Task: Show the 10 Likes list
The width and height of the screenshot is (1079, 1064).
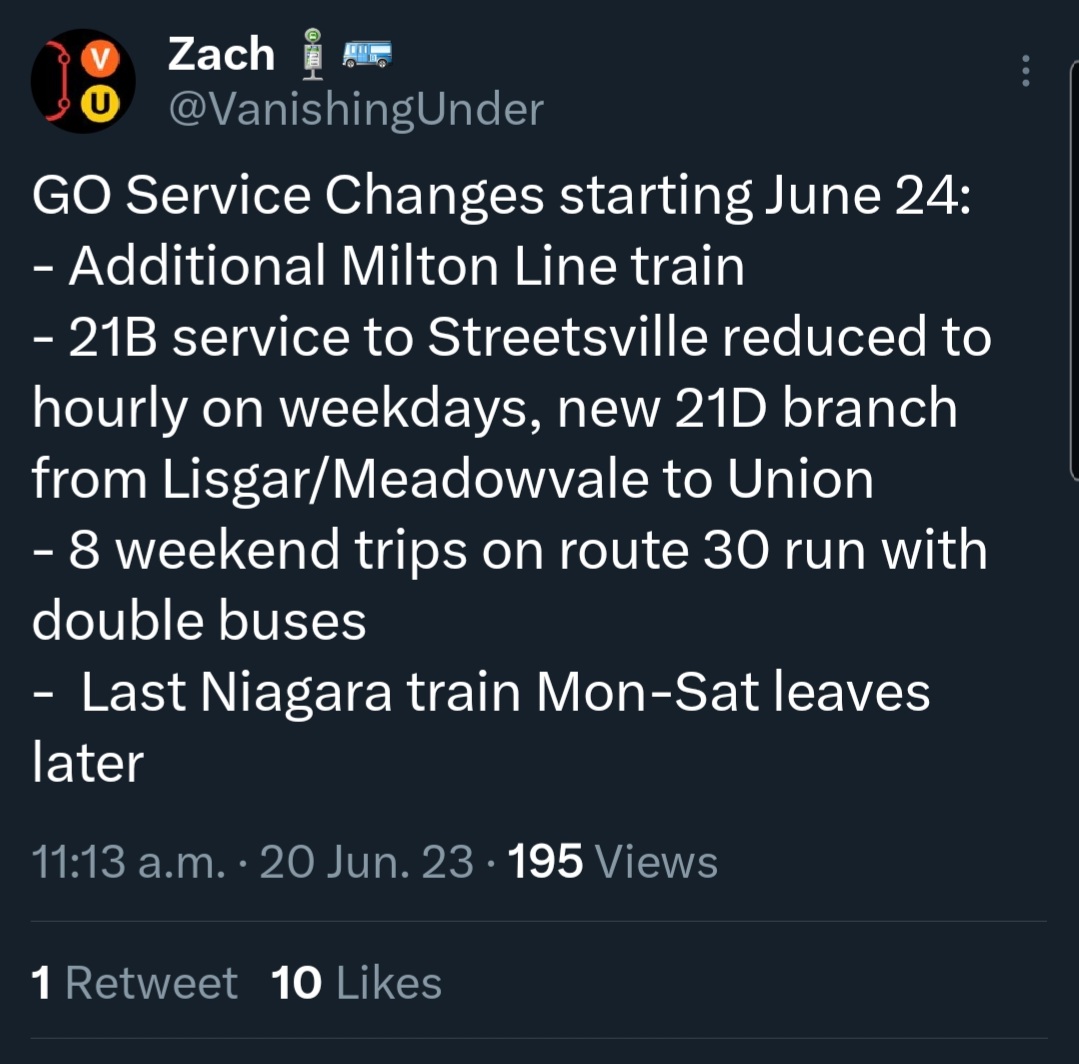Action: click(356, 982)
